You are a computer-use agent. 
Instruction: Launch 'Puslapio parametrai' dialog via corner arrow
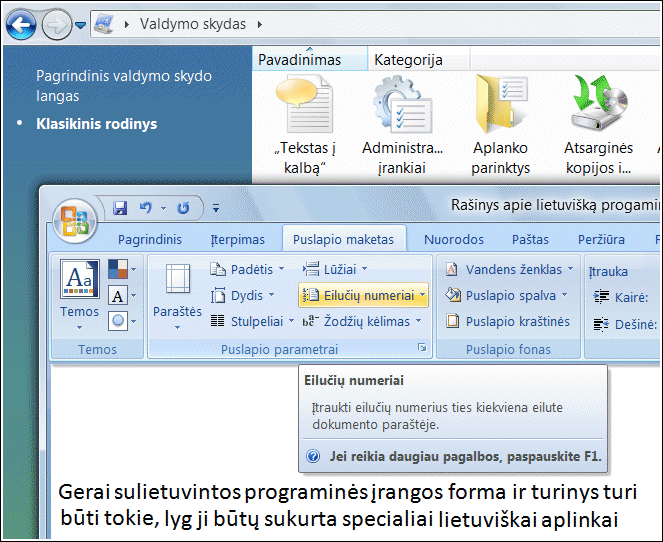[422, 348]
